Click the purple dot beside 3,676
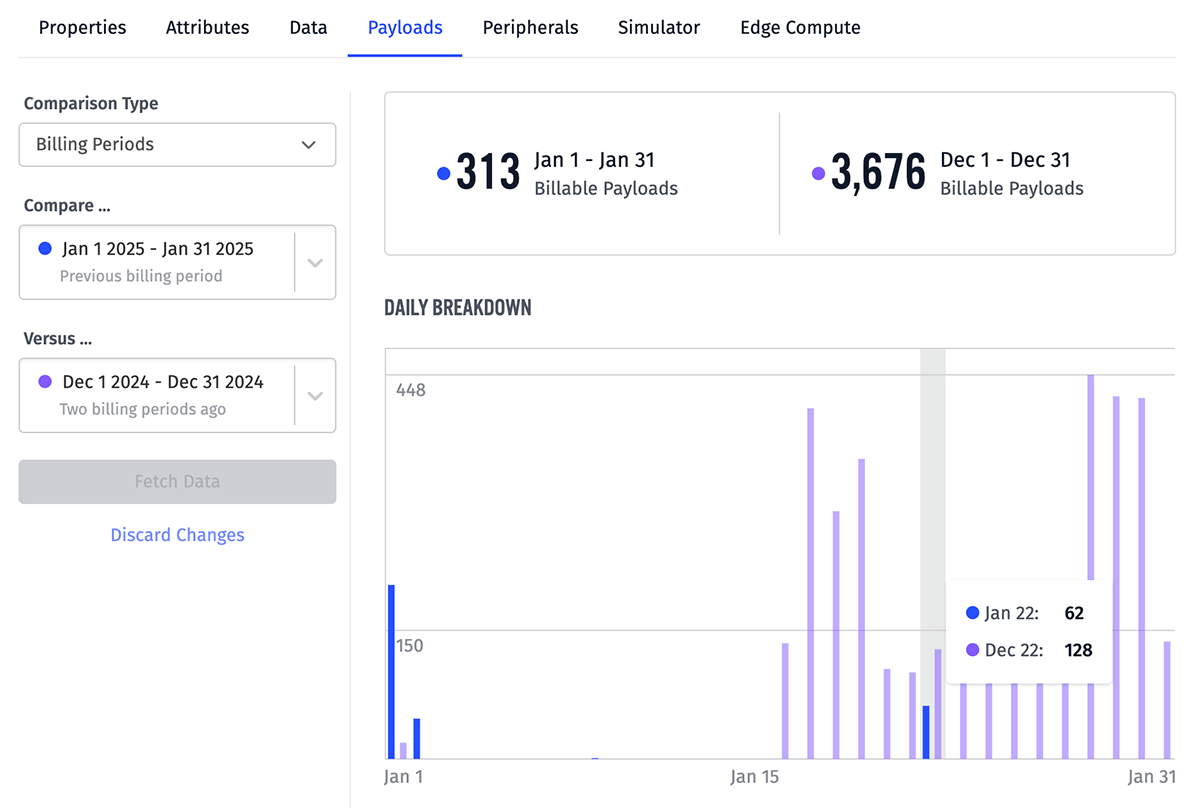 (818, 173)
